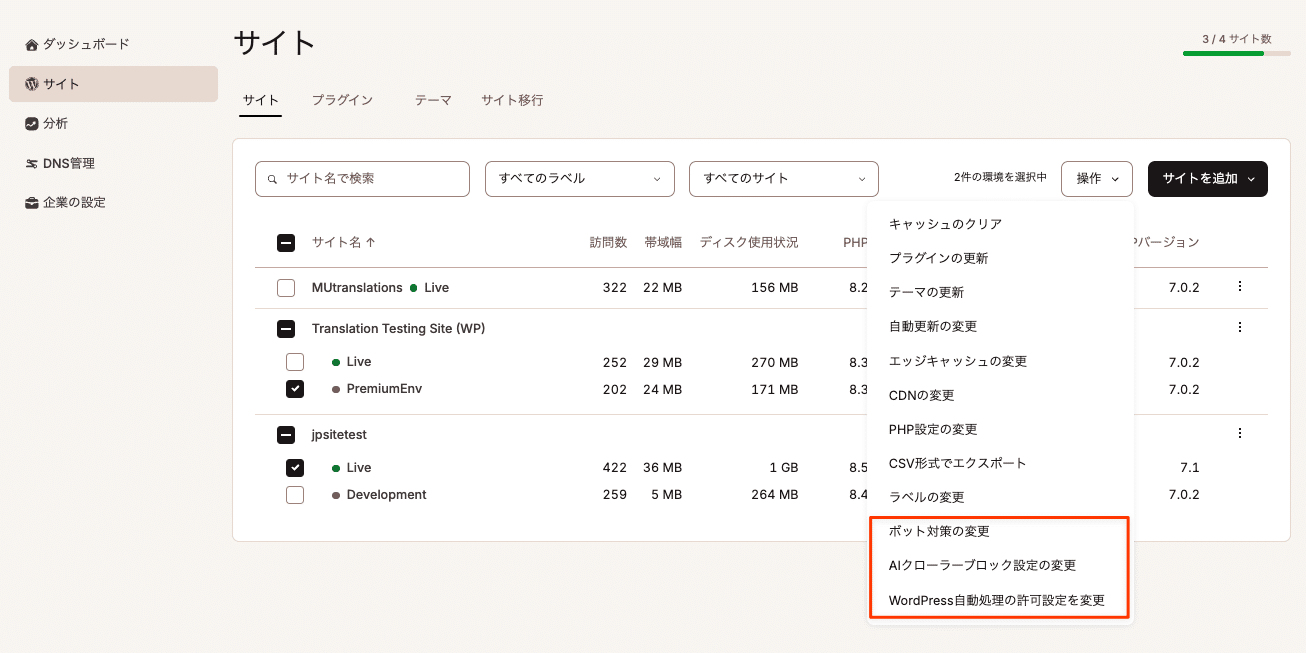Click the magnifier icon in search box
This screenshot has width=1306, height=653.
click(272, 179)
